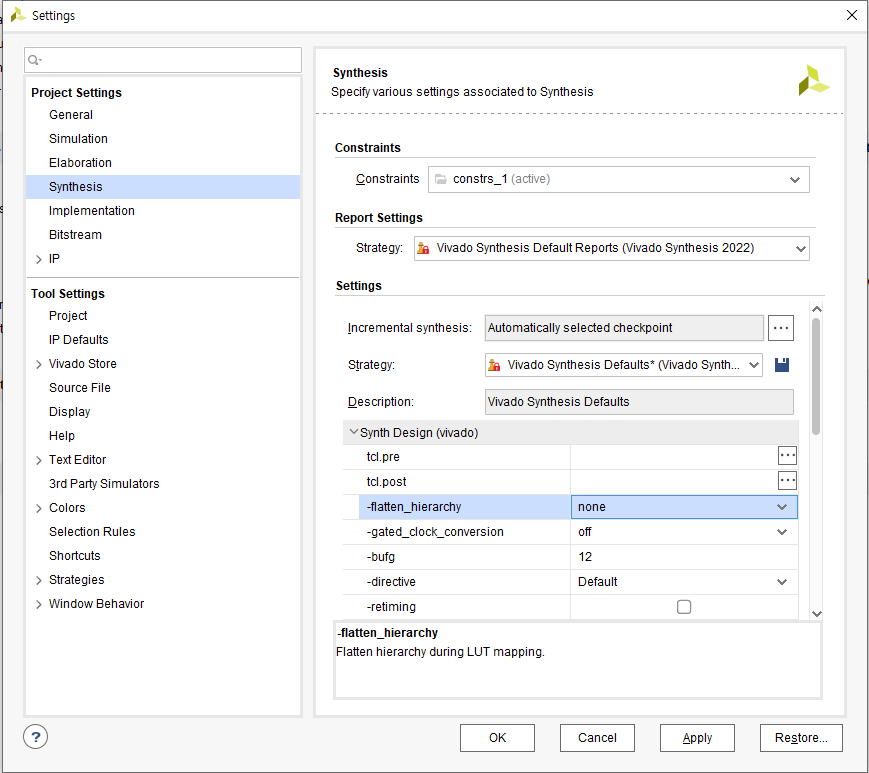Open tcl.pre file browser ellipsis

787,455
